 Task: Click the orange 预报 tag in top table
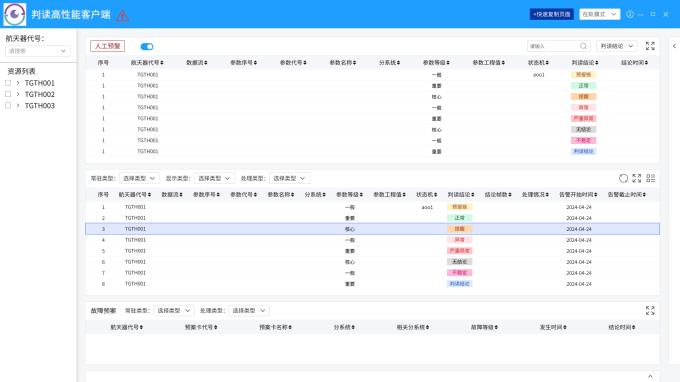point(583,97)
